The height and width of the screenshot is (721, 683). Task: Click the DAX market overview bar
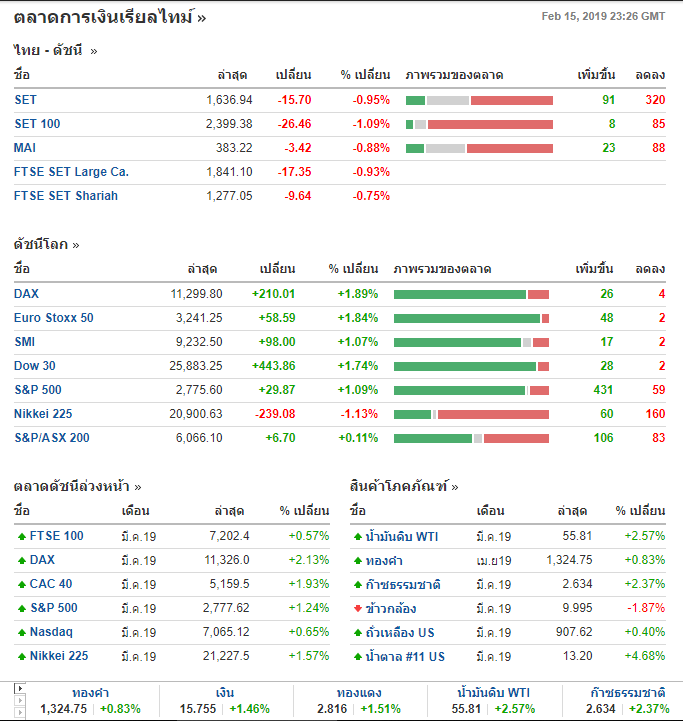[x=471, y=294]
